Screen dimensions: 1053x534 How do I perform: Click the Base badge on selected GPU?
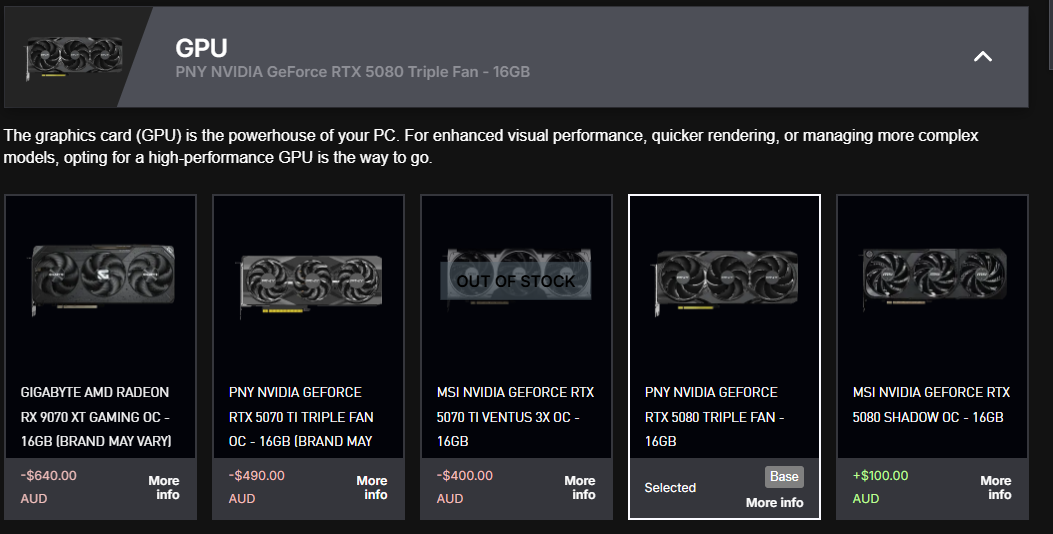click(784, 477)
